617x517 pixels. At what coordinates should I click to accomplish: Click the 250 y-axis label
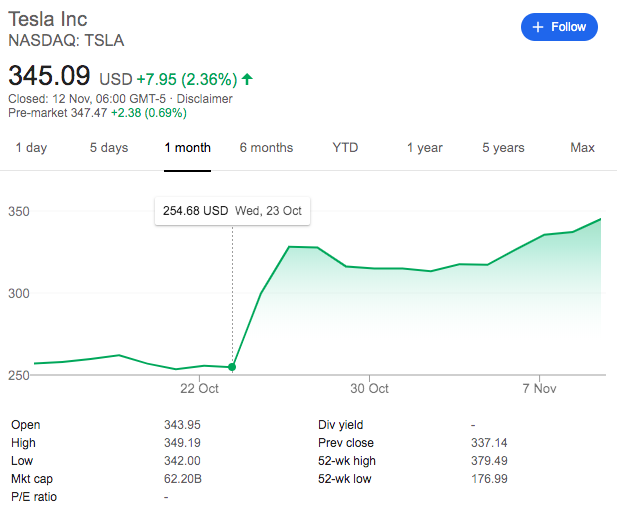[x=18, y=375]
